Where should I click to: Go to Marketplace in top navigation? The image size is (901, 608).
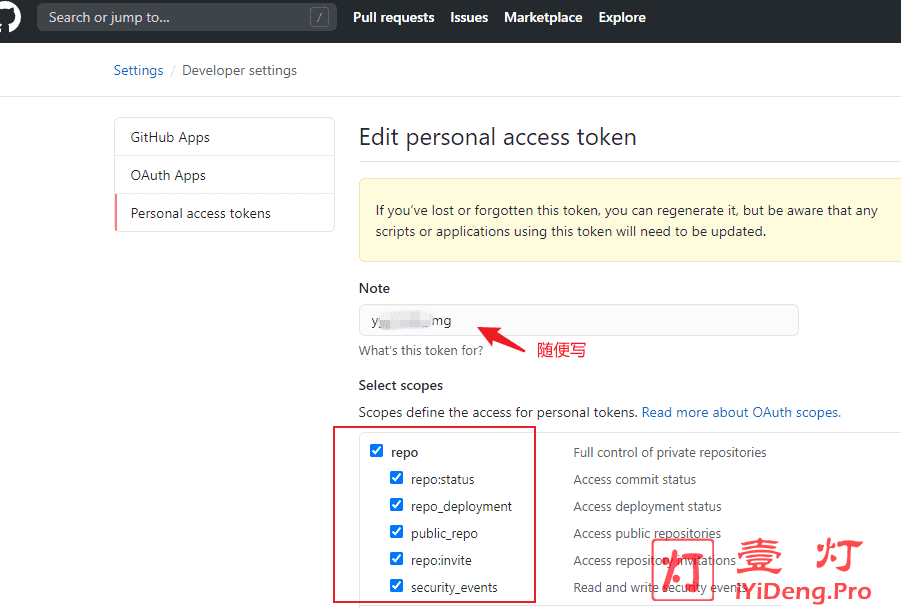(x=543, y=17)
